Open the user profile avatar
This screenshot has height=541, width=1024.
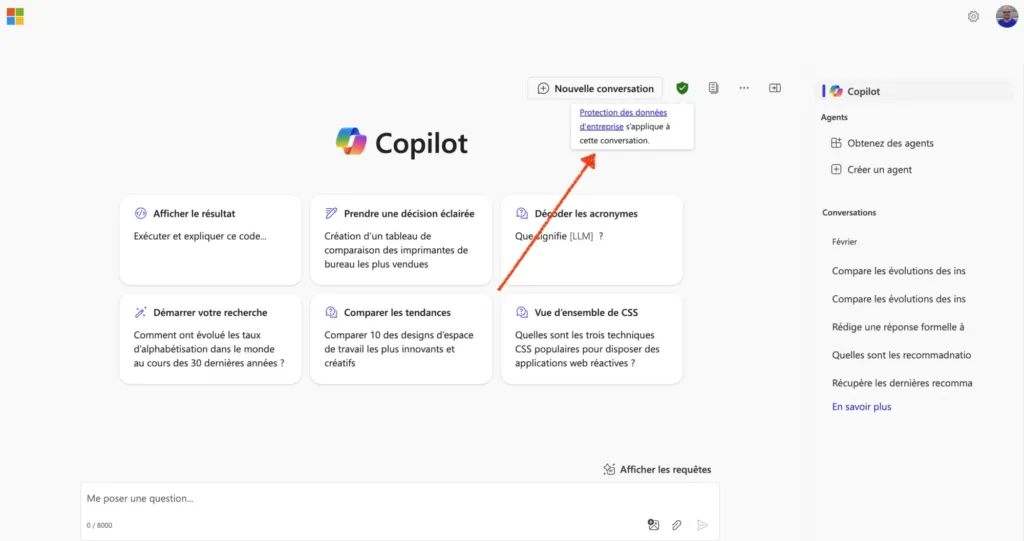pyautogui.click(x=1006, y=16)
